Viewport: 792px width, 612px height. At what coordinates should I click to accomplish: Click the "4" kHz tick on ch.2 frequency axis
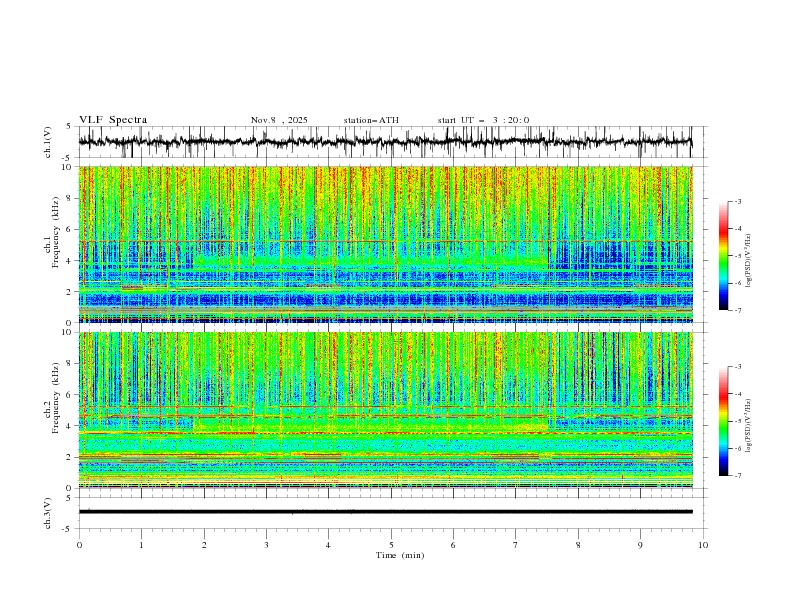[70, 426]
